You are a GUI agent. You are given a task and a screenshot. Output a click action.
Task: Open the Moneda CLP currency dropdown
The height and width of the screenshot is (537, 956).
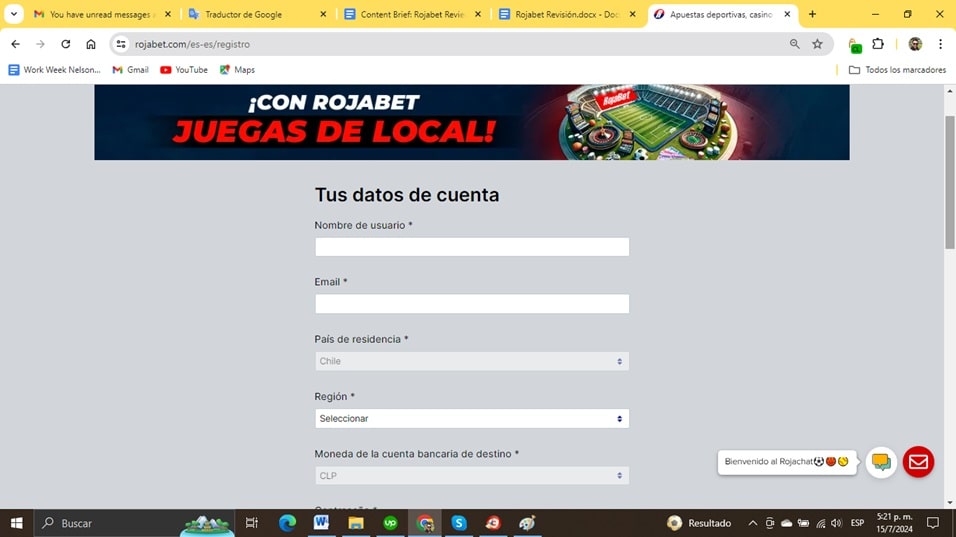(x=472, y=476)
